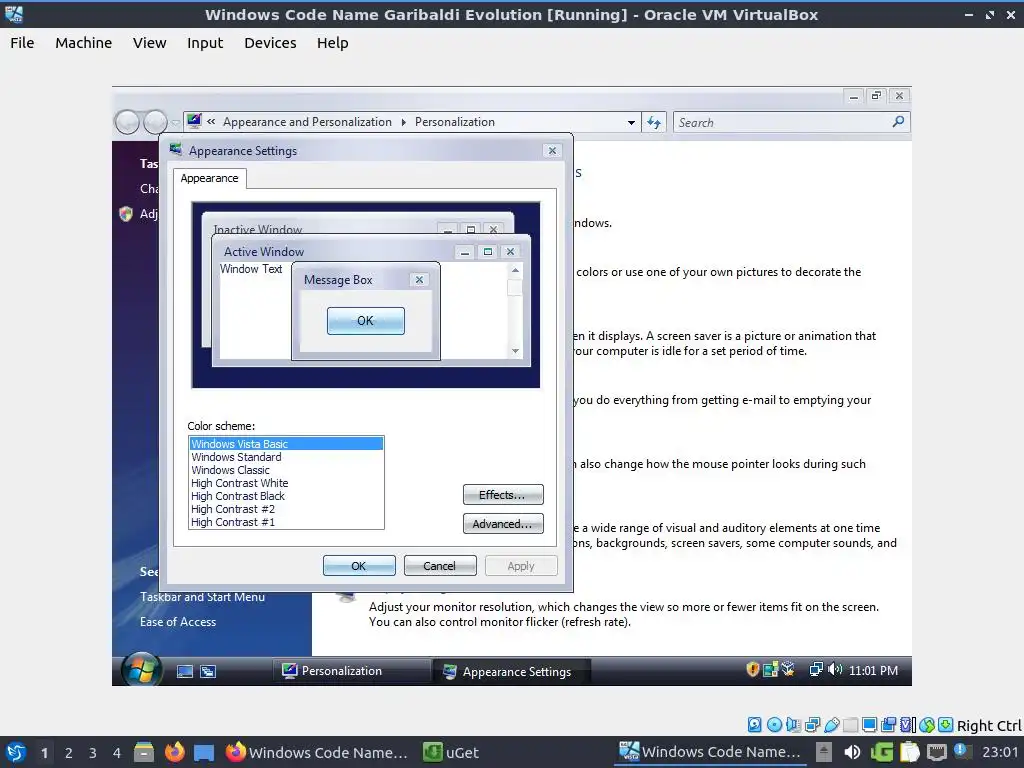Viewport: 1024px width, 768px height.
Task: Click Show Desktop quick launch icon
Action: pos(185,671)
